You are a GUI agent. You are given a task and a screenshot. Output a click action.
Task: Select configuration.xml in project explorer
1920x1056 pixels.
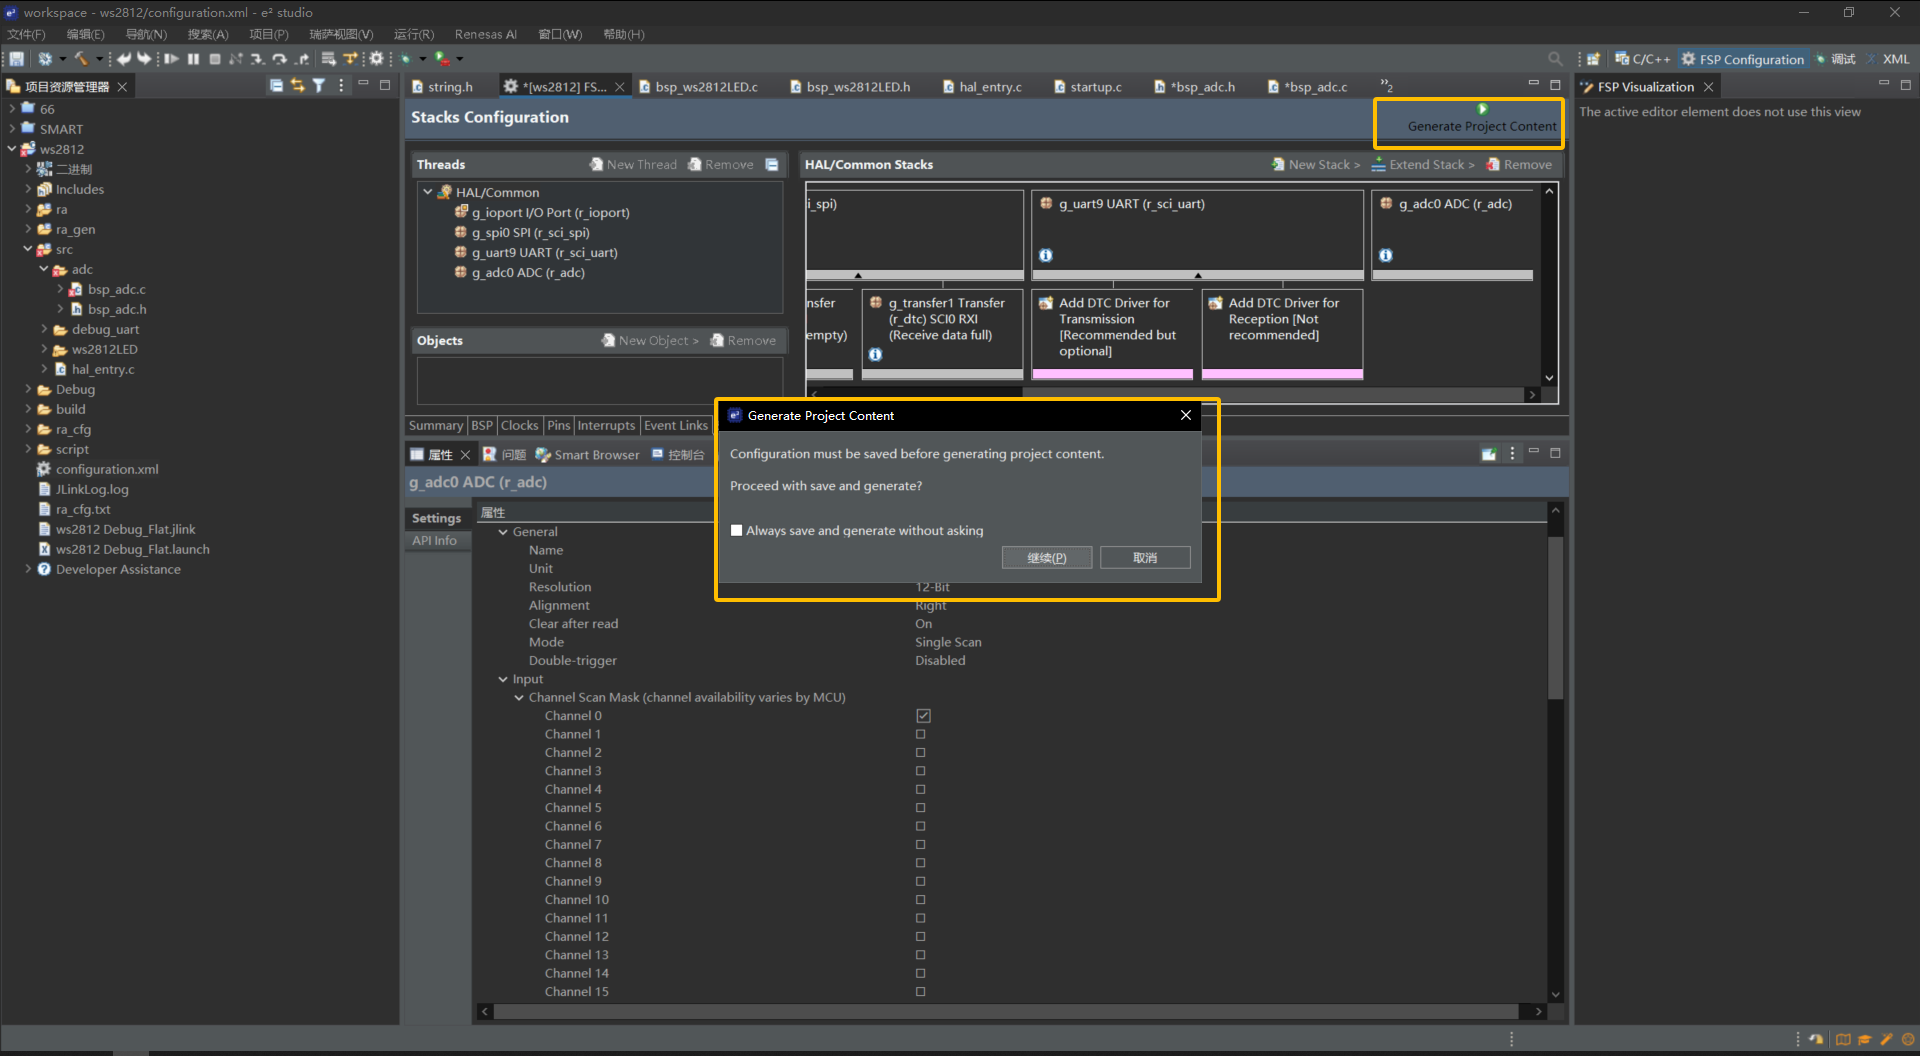tap(107, 470)
